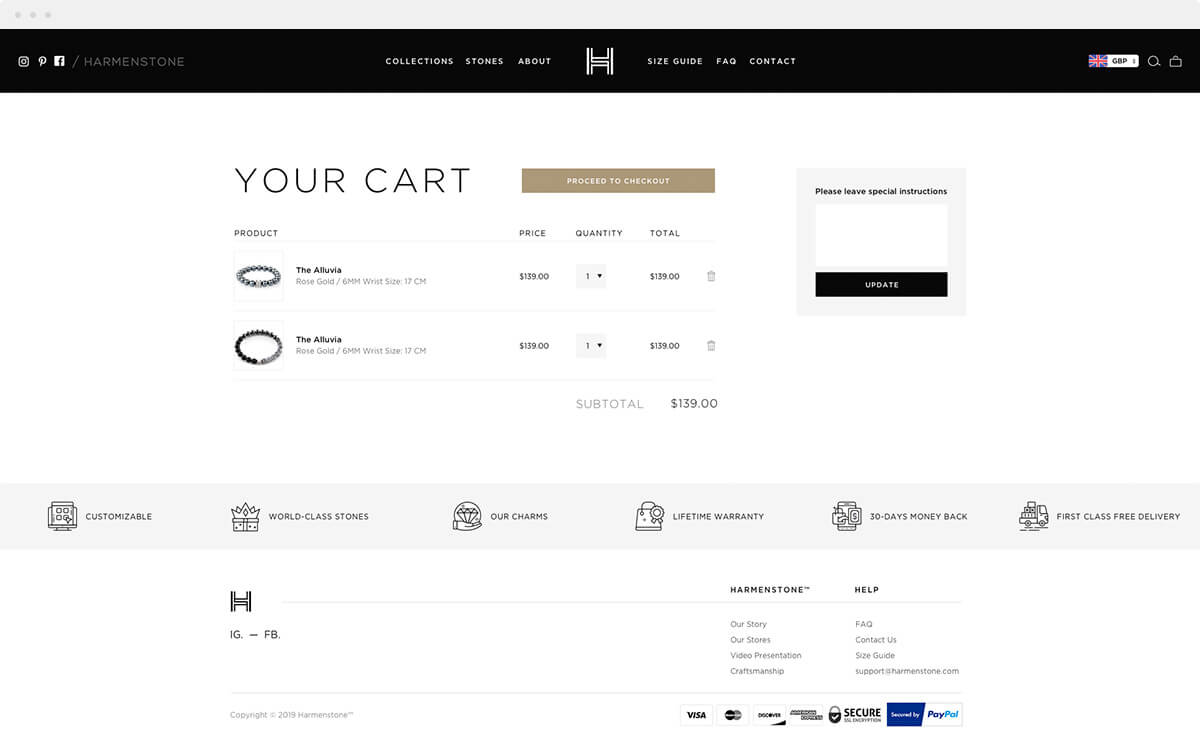Open Craftsmanship footer link
Image resolution: width=1200 pixels, height=737 pixels.
tap(757, 671)
